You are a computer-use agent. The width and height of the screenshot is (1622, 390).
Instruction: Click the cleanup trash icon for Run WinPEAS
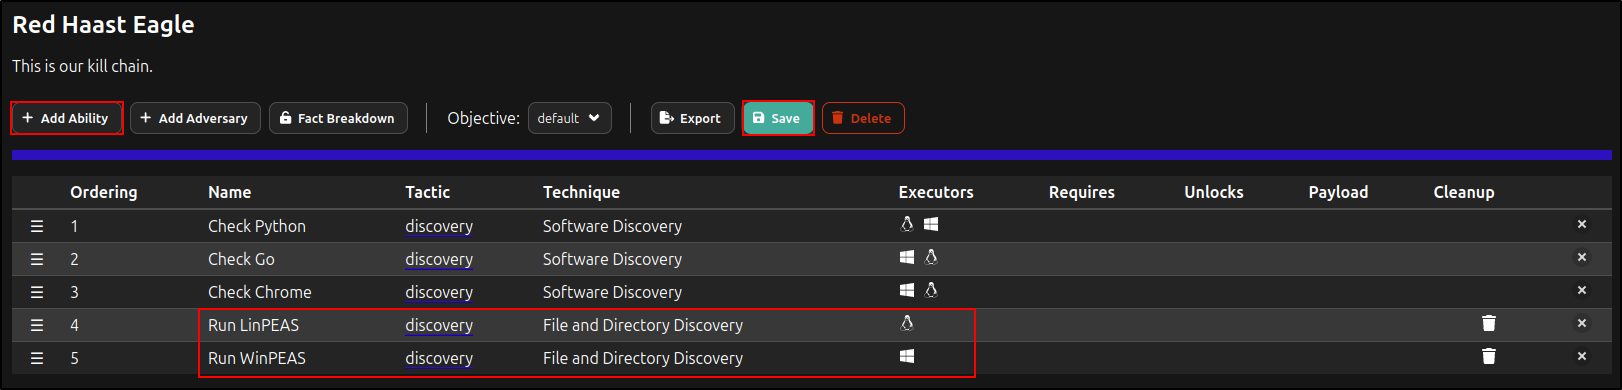point(1489,356)
